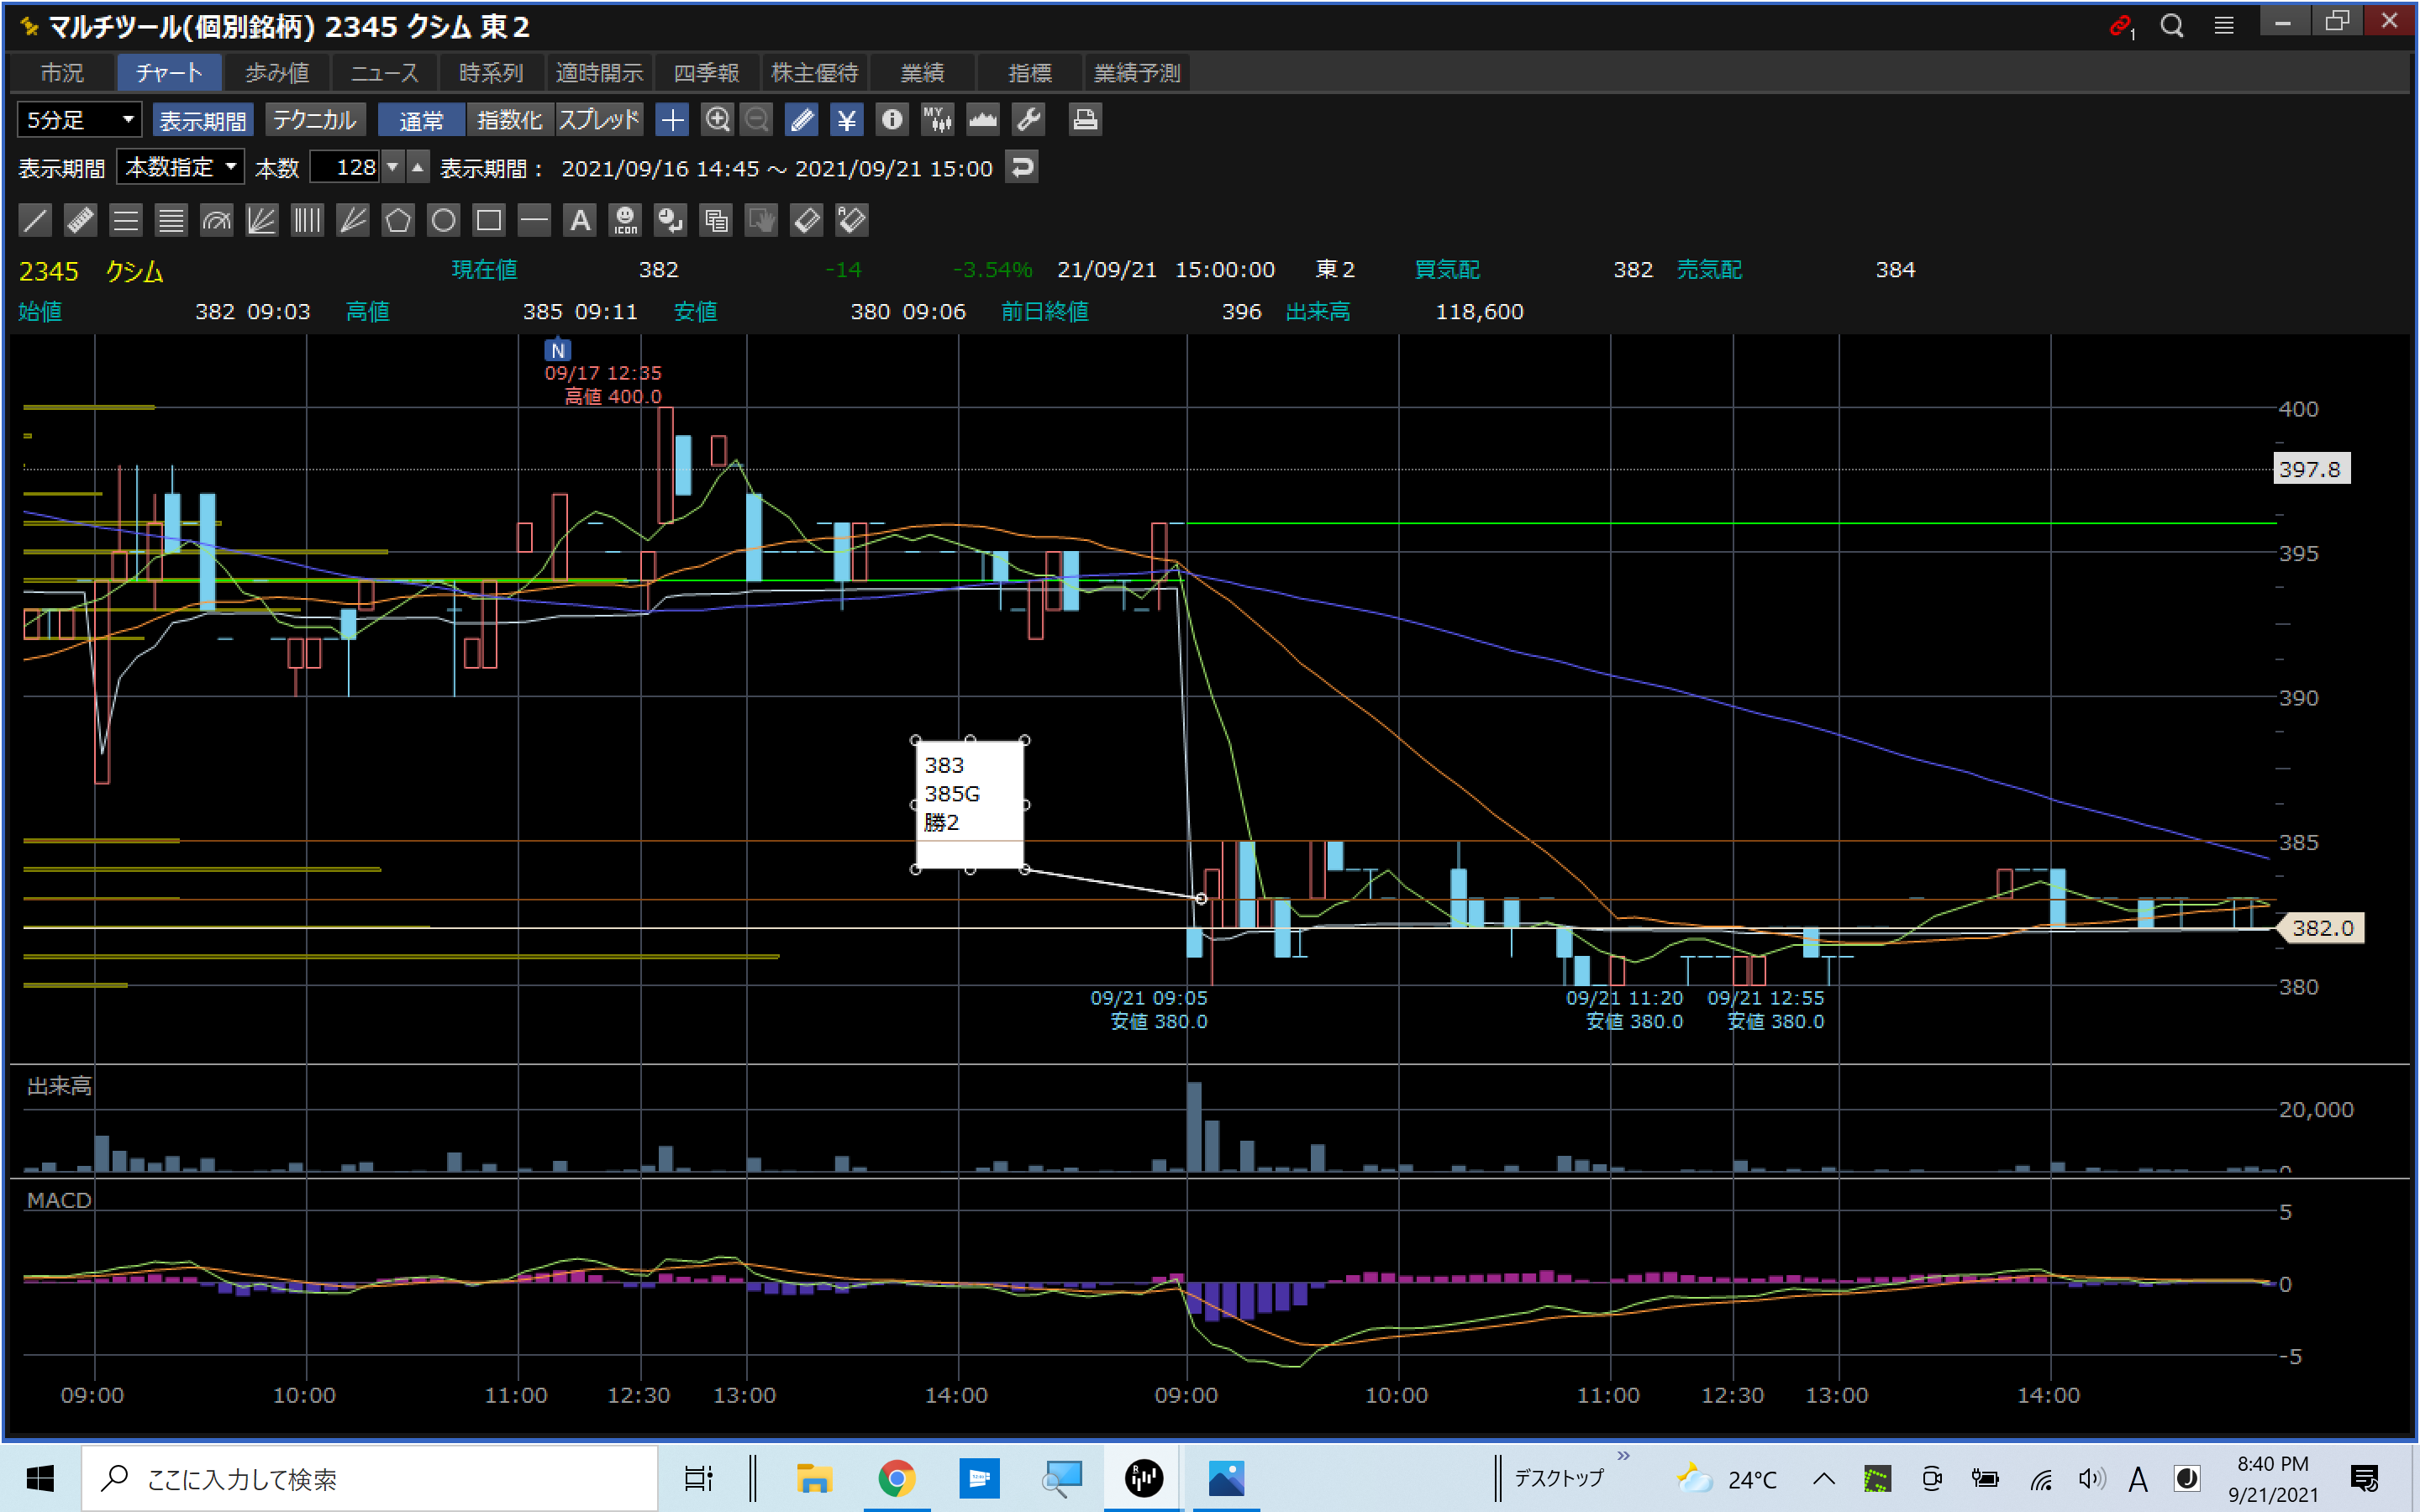Screen dimensions: 2420x1512
Task: Select the pentagon shape drawing tool
Action: coord(398,220)
